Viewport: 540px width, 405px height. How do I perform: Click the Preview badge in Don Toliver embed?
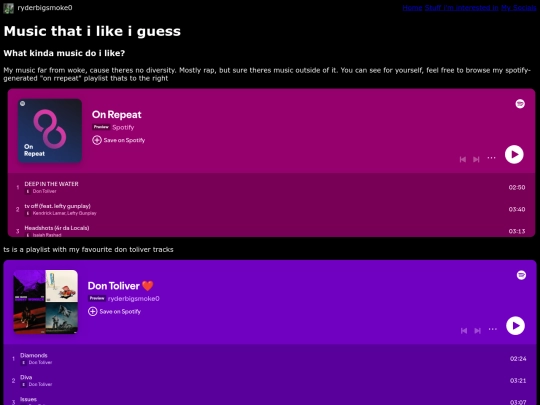[x=97, y=298]
